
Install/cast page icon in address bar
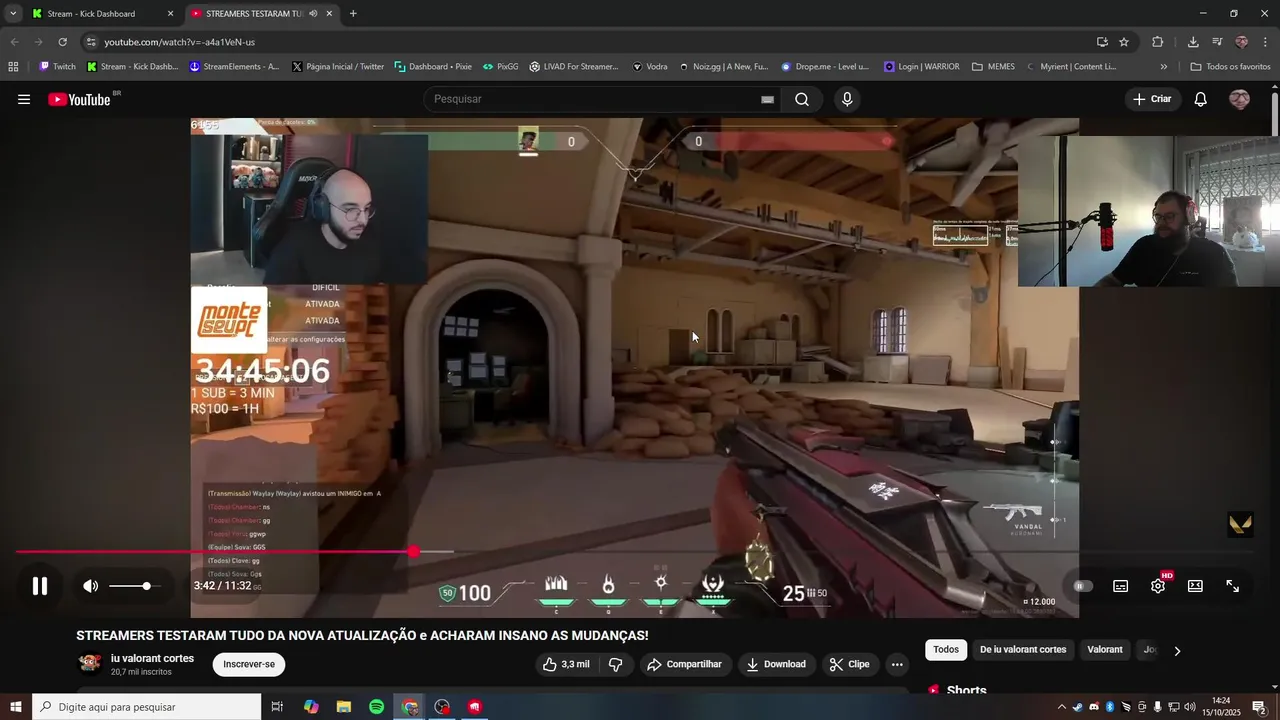[x=1102, y=42]
